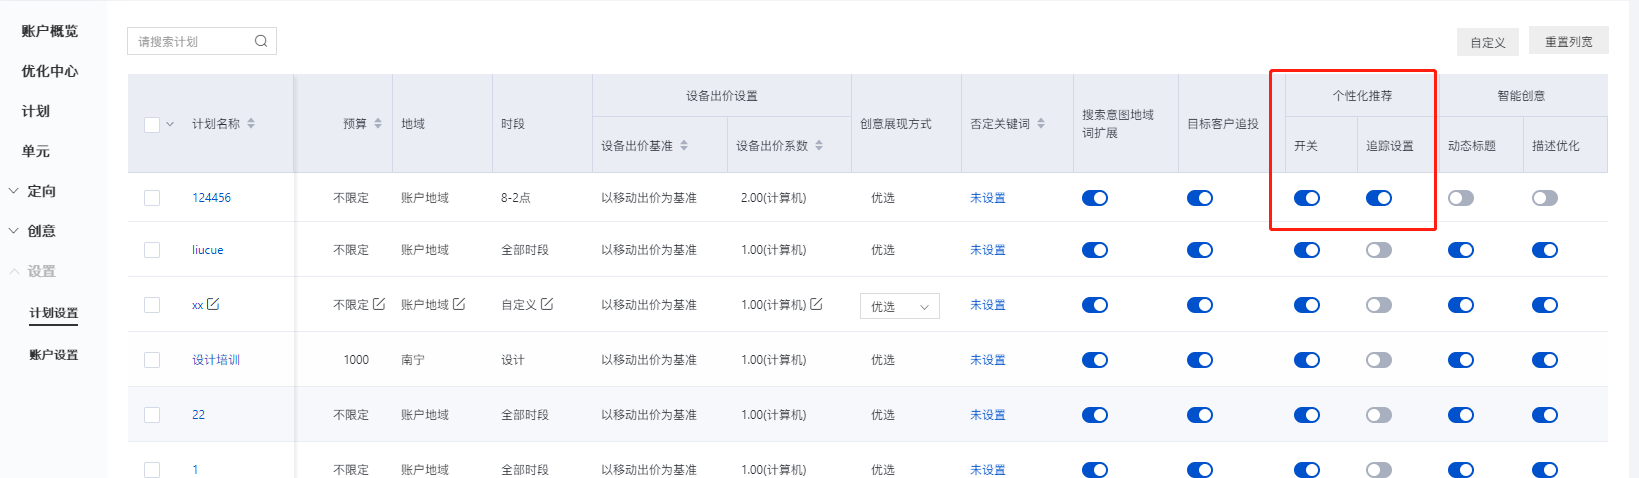Edit region pencil icon in xx row
The height and width of the screenshot is (478, 1639).
coord(459,304)
